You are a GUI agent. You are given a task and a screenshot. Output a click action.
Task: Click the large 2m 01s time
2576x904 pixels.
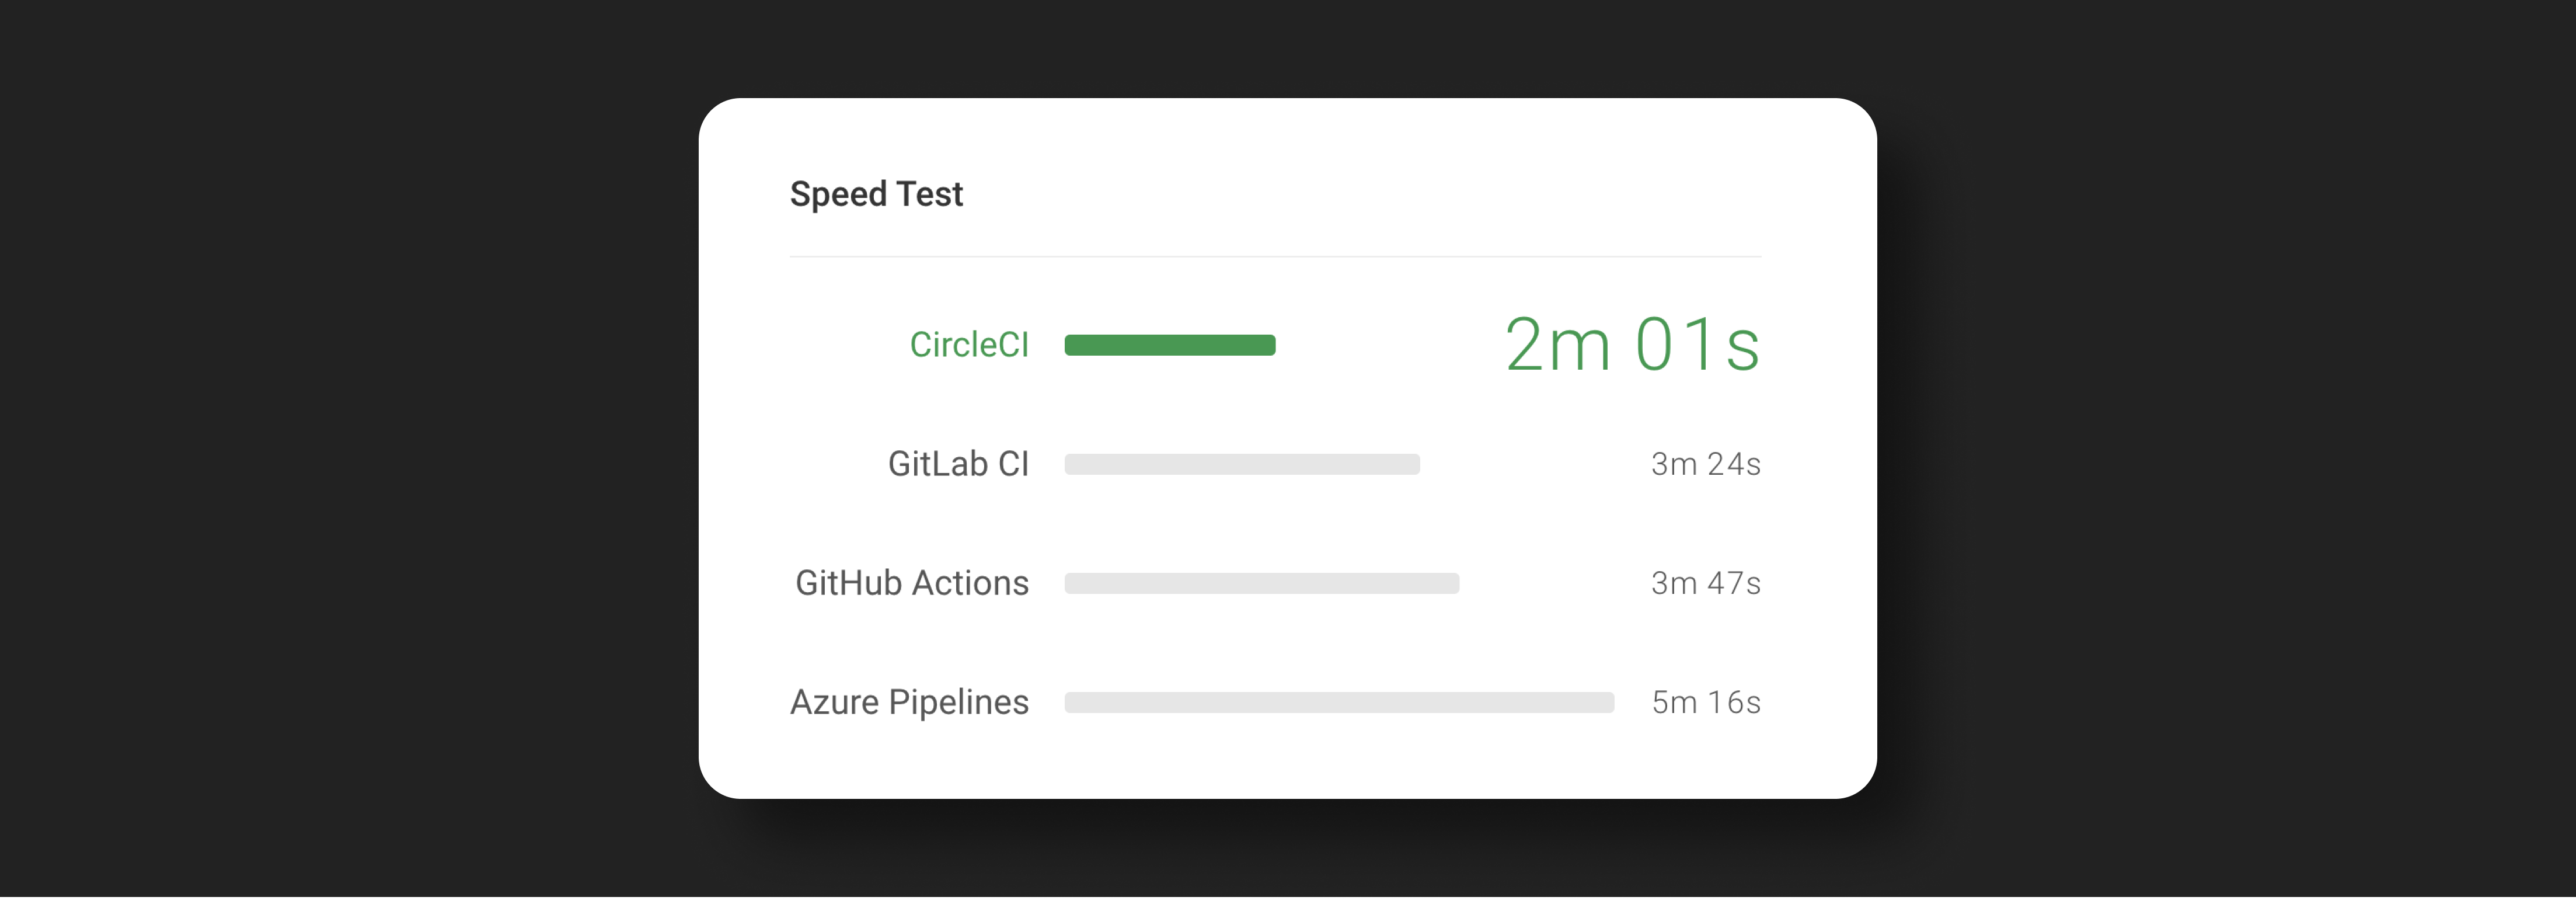click(x=1631, y=345)
